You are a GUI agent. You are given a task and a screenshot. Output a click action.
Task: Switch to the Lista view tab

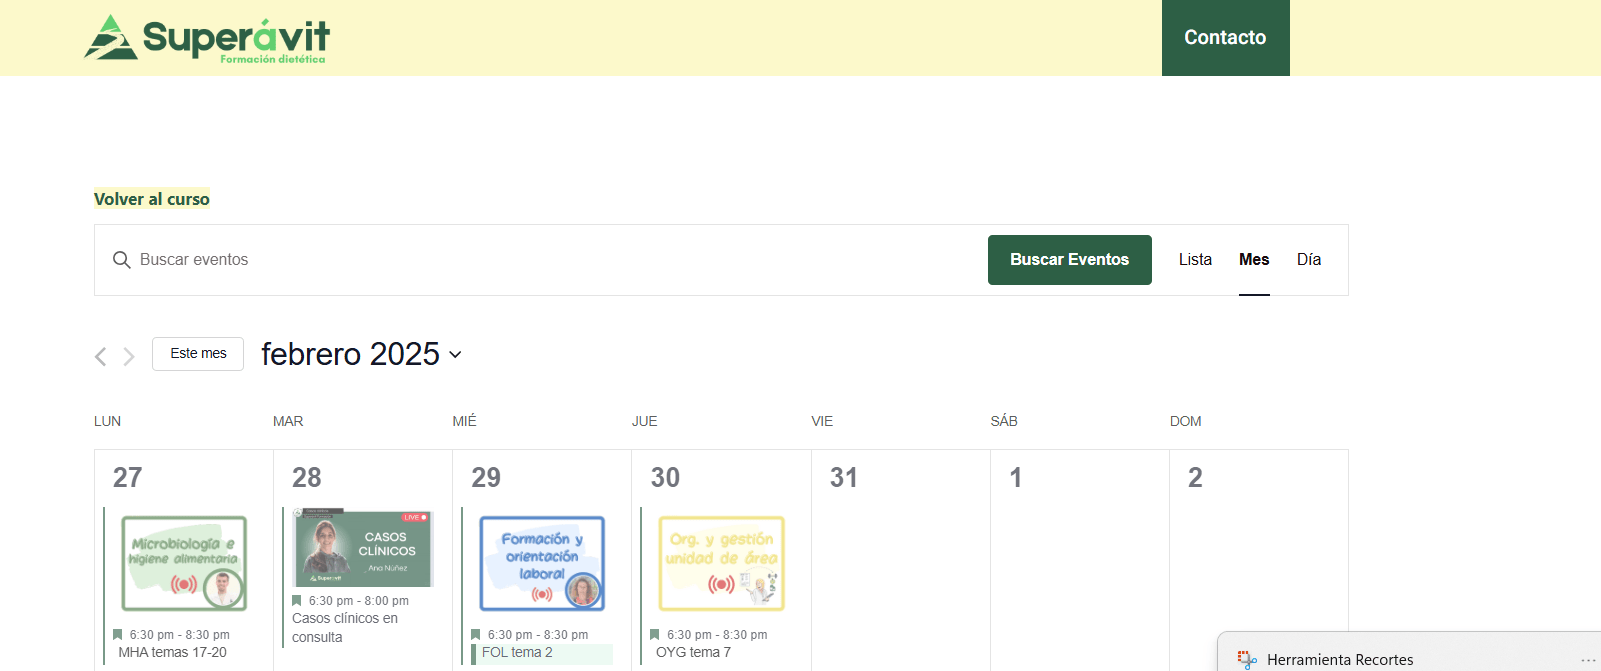1195,260
